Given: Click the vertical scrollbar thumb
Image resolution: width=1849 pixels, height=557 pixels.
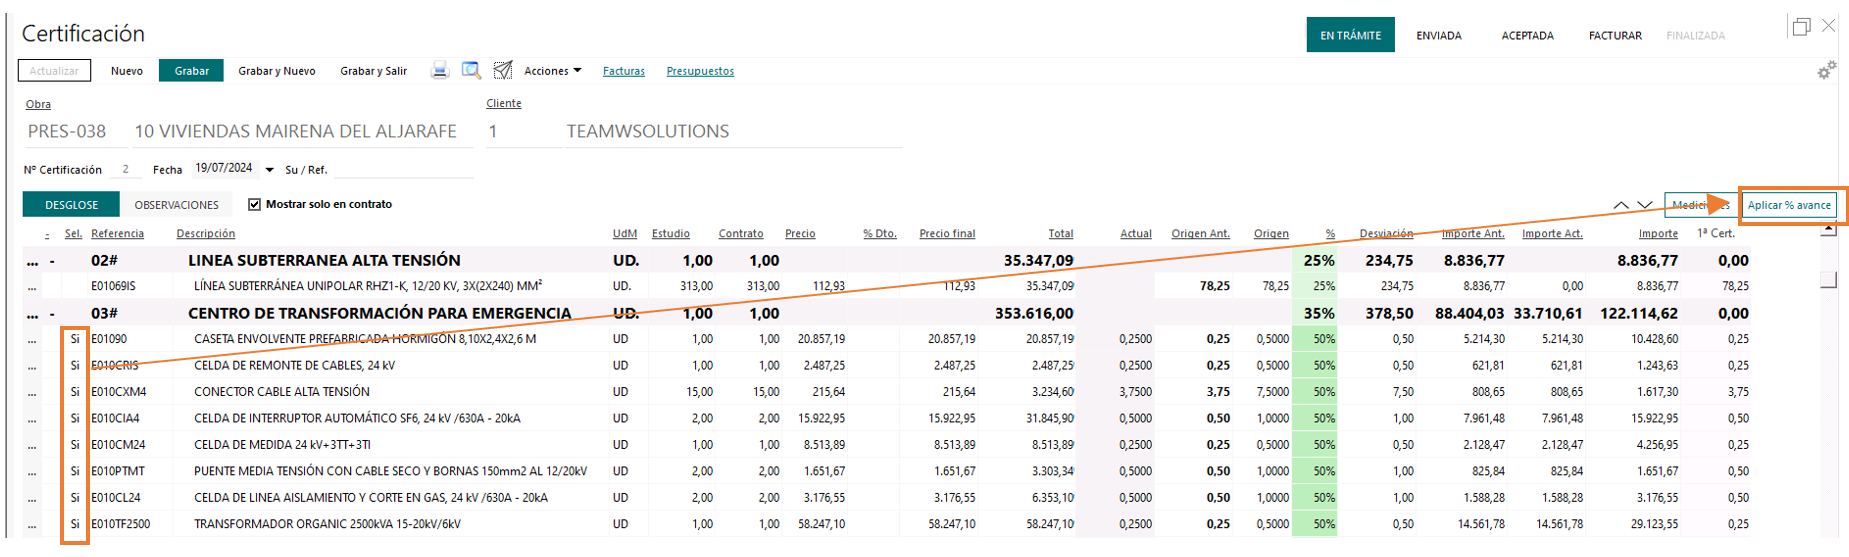Looking at the screenshot, I should click(x=1829, y=279).
